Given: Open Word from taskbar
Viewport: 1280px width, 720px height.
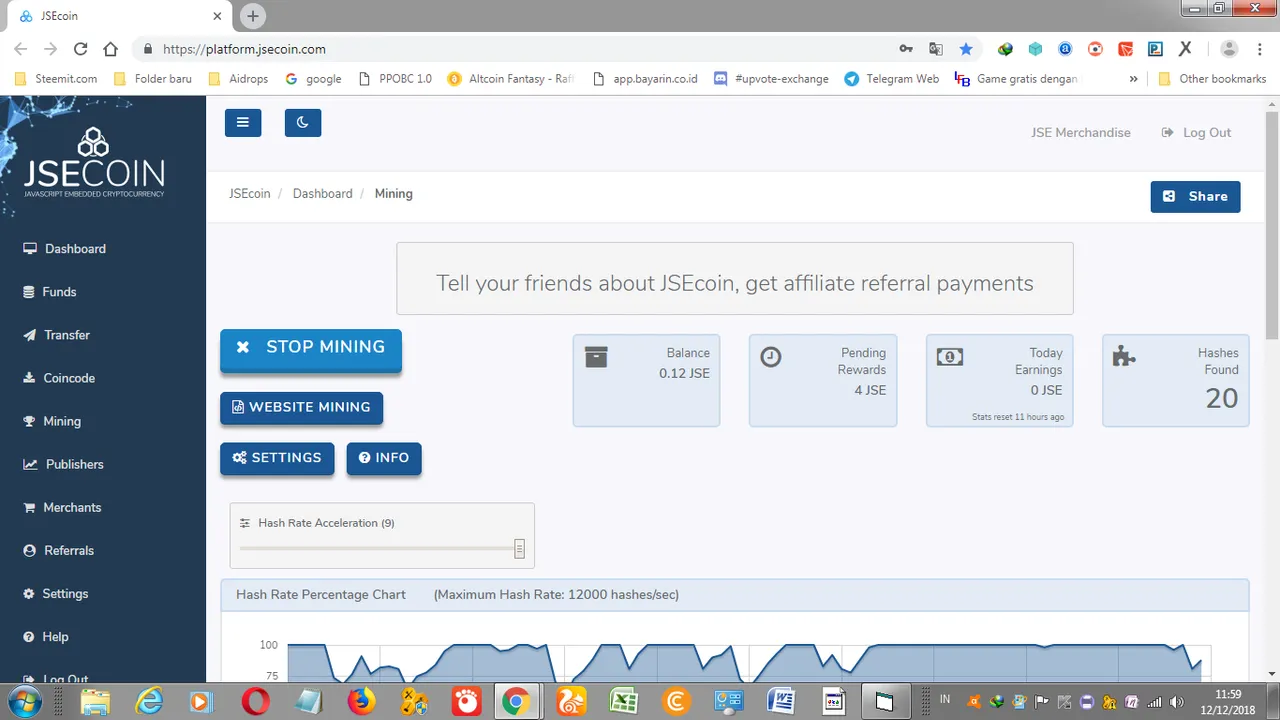Looking at the screenshot, I should (781, 701).
